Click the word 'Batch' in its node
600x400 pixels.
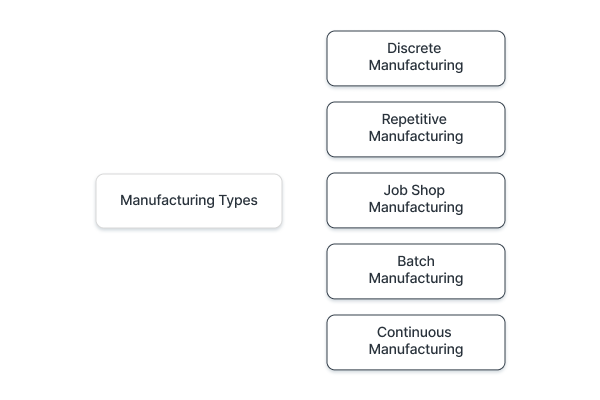pyautogui.click(x=416, y=261)
